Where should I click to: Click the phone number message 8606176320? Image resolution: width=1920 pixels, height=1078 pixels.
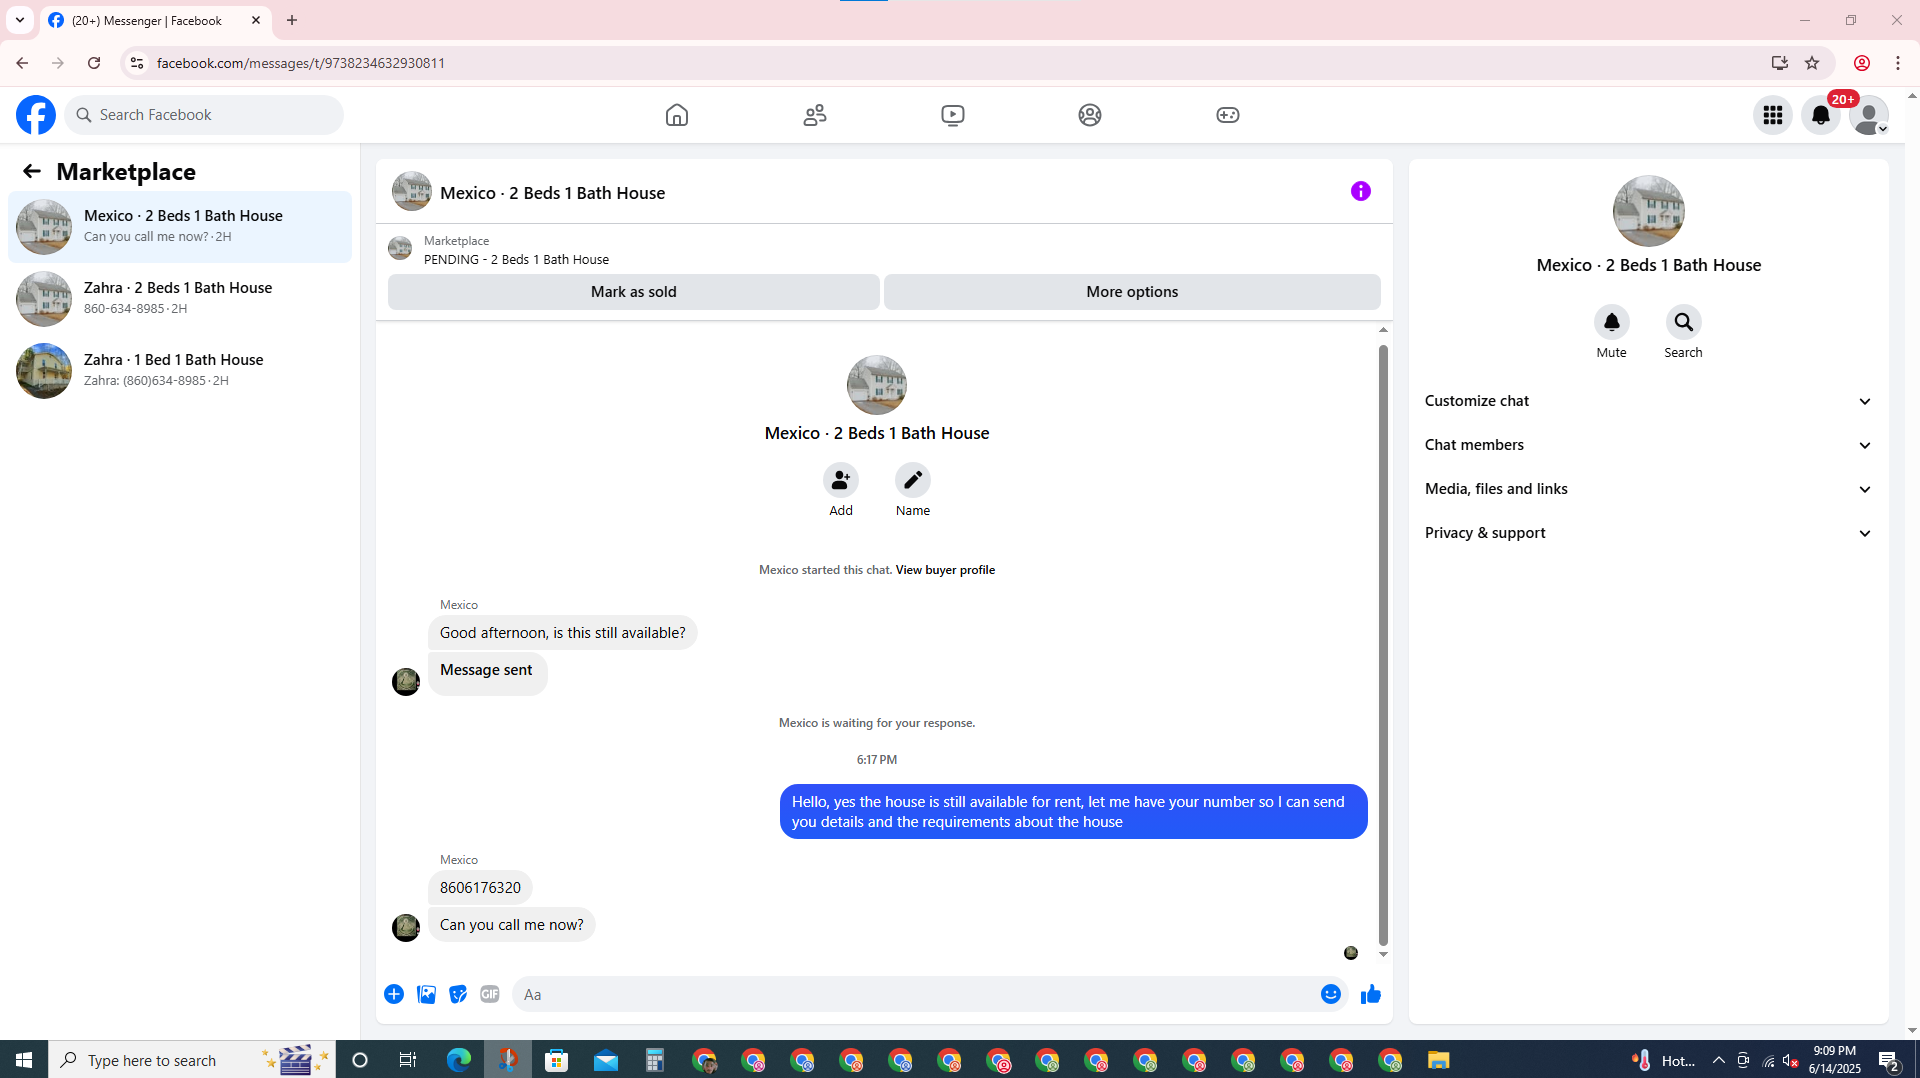tap(480, 888)
